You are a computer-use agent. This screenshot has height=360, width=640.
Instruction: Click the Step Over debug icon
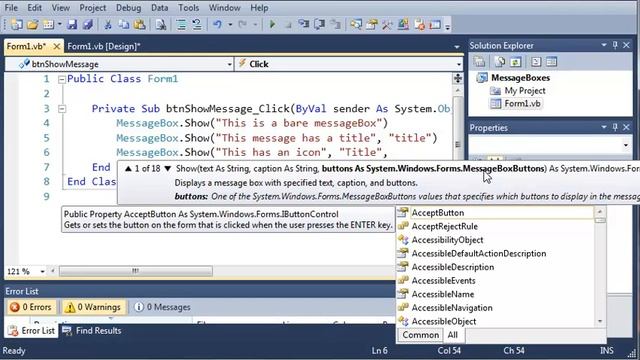tap(320, 25)
